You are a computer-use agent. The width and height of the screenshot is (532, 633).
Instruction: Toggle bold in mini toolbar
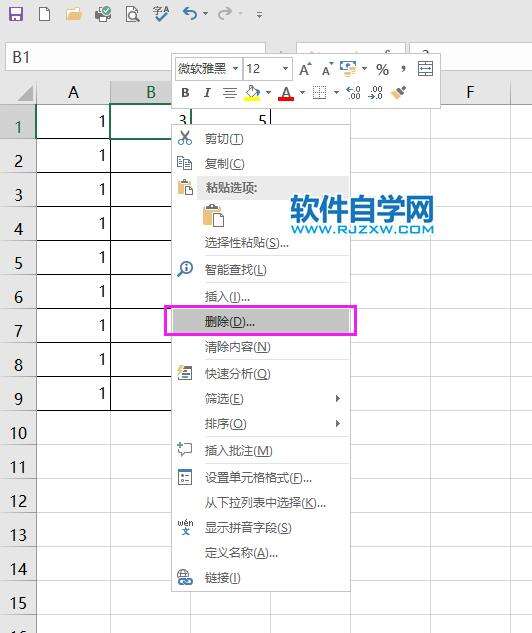[x=185, y=93]
